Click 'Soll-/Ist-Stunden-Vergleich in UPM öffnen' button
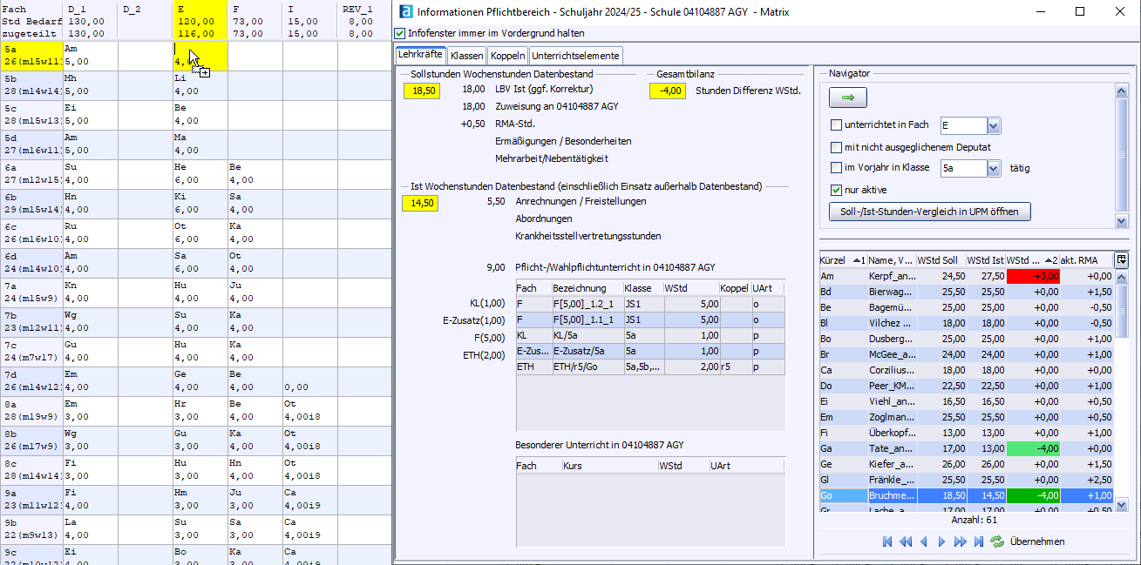 coord(929,212)
